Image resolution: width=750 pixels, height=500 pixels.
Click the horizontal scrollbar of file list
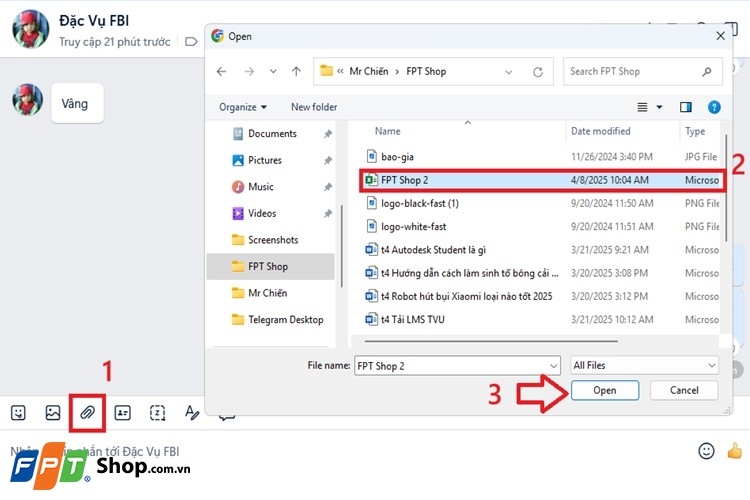click(491, 341)
